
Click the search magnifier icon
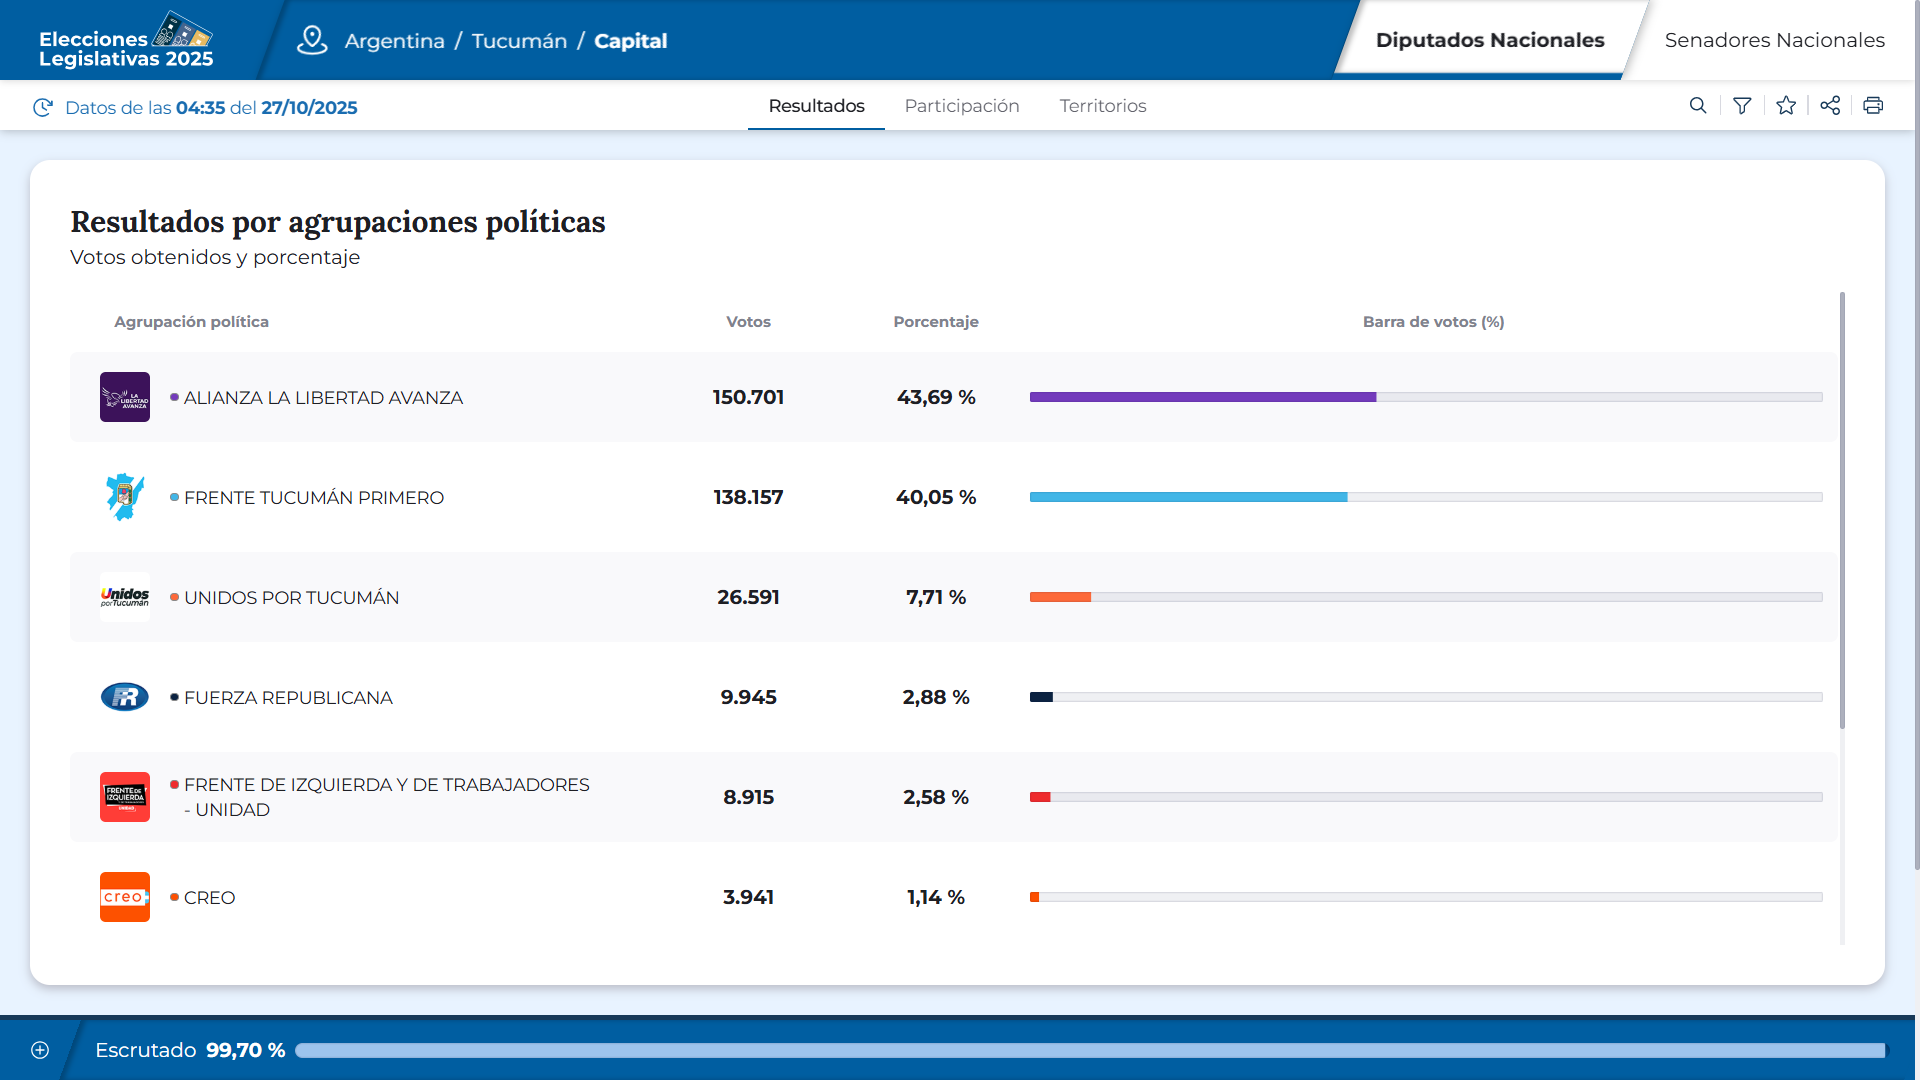click(1698, 106)
